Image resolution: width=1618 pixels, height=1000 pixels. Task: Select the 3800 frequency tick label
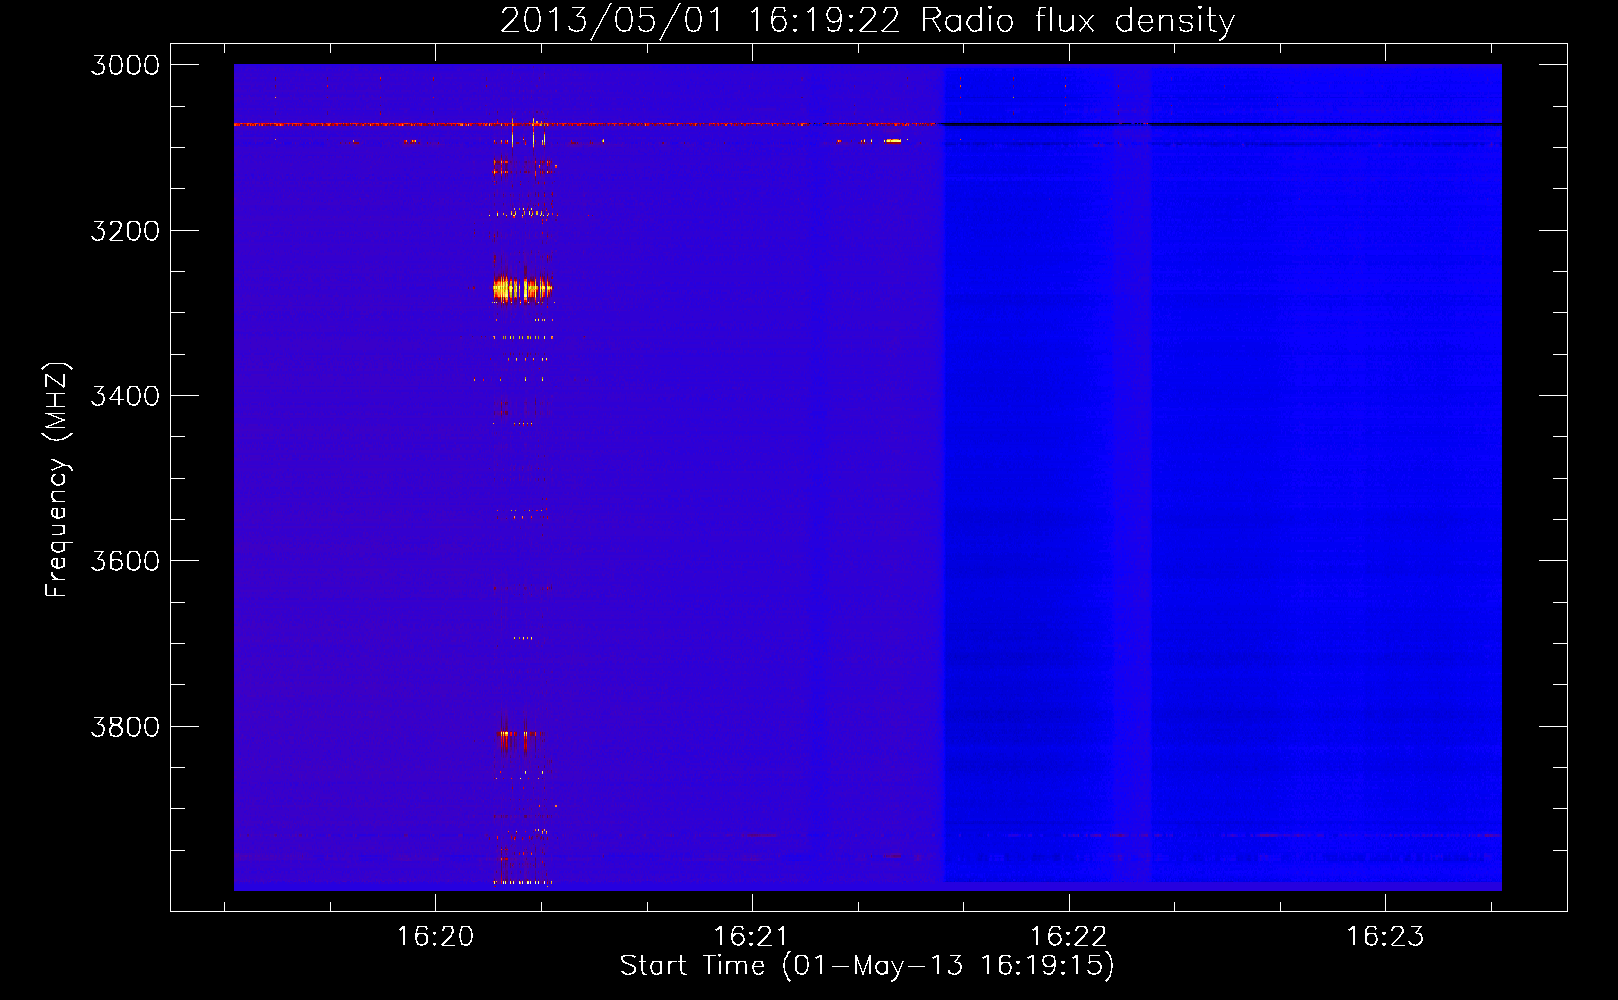pyautogui.click(x=125, y=727)
